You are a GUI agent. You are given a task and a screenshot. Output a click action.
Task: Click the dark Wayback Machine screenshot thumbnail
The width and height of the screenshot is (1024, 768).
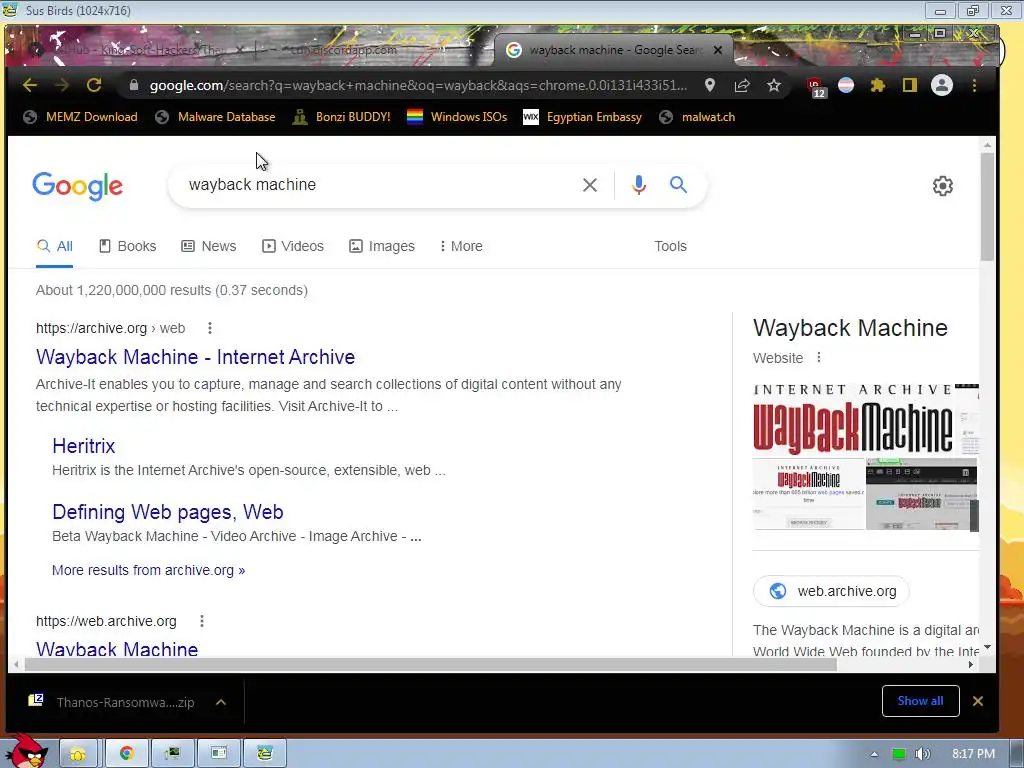(x=921, y=494)
